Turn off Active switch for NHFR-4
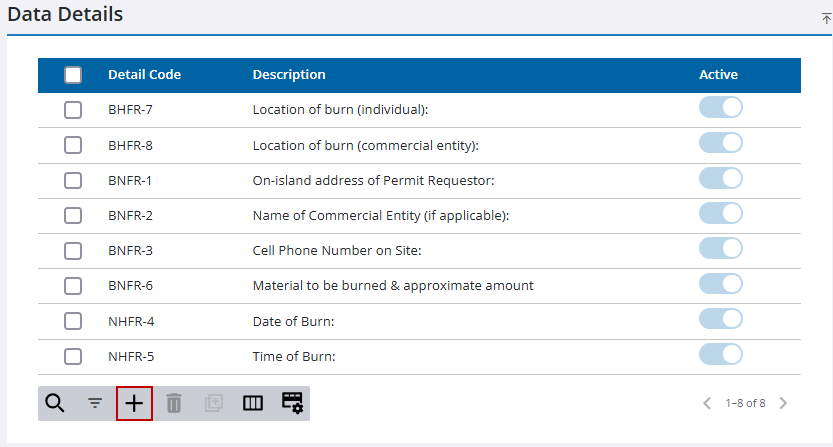This screenshot has height=447, width=833. pyautogui.click(x=720, y=319)
